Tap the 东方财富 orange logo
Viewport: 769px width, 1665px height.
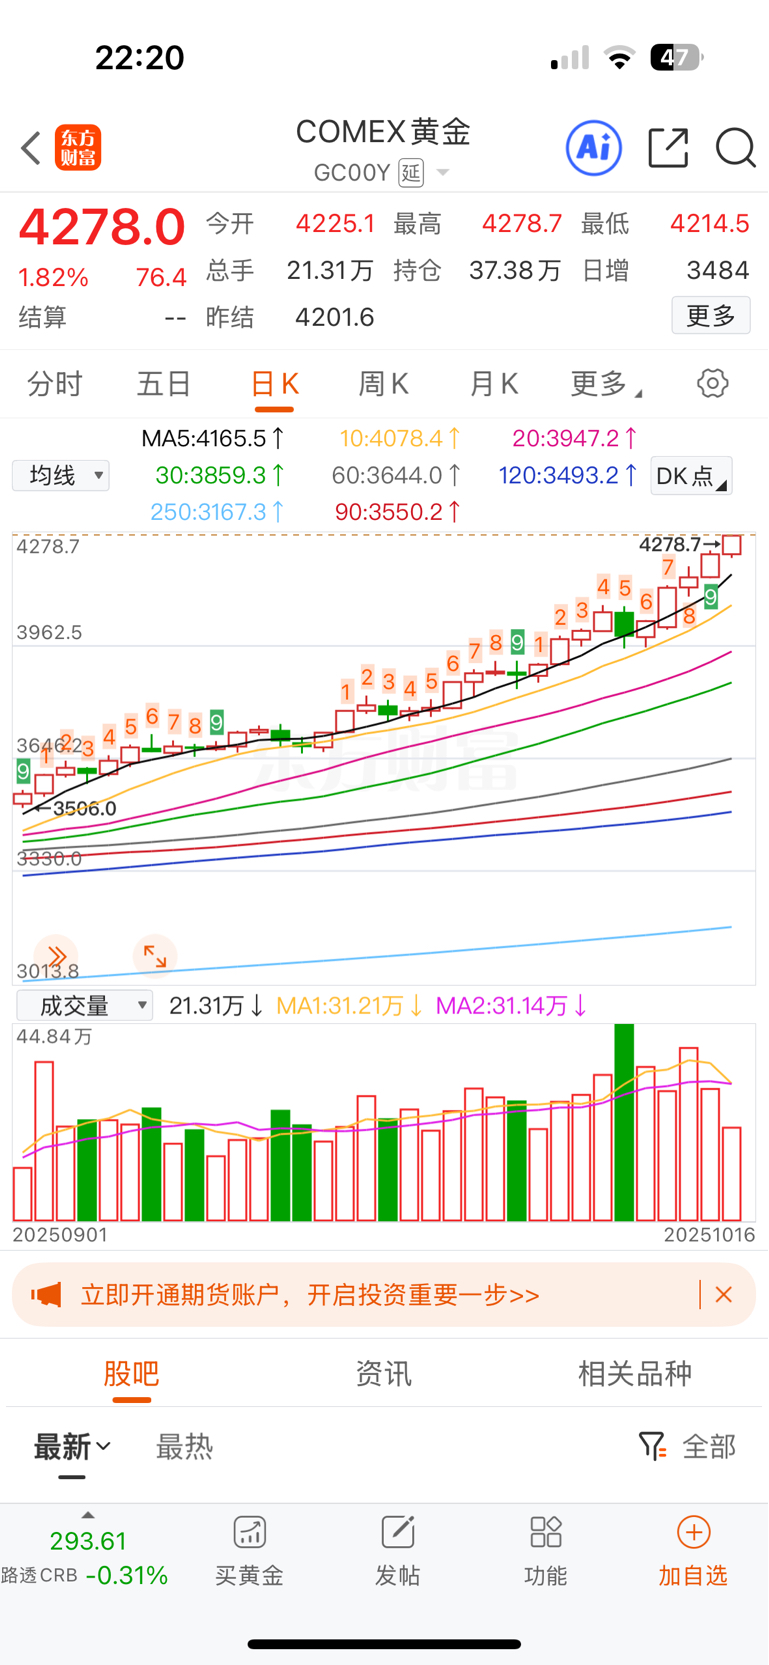point(78,148)
